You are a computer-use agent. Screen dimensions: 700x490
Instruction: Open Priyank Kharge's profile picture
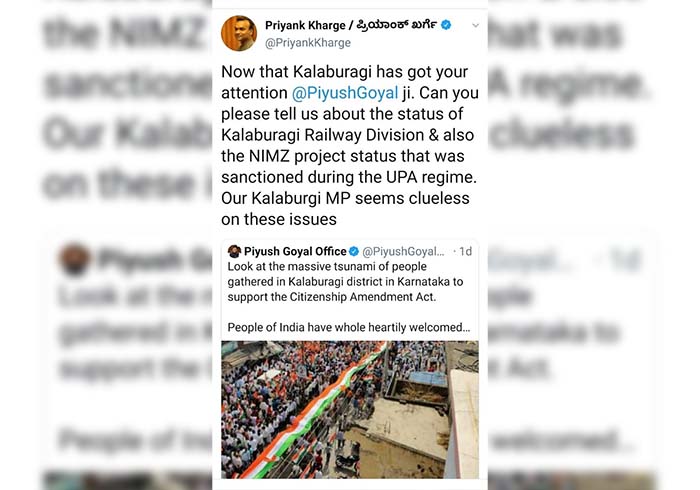pyautogui.click(x=239, y=32)
